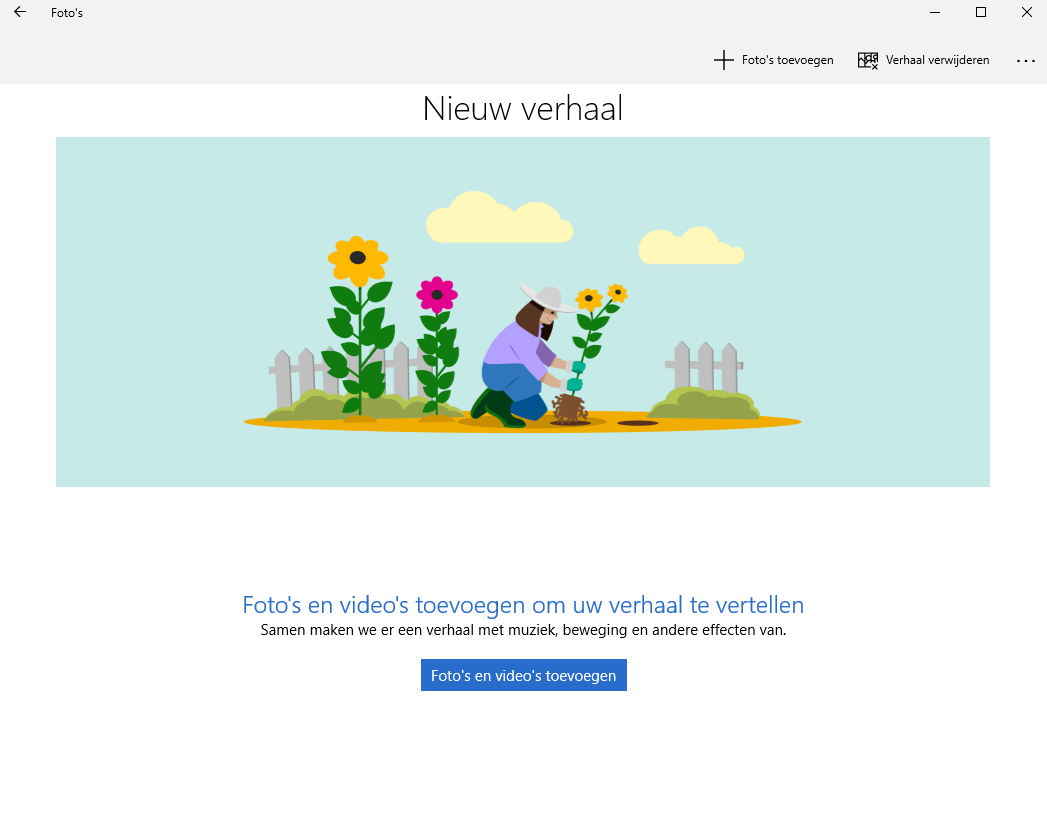Screen dimensions: 1047x815
Task: Open the three-dot more options menu
Action: pyautogui.click(x=1026, y=61)
